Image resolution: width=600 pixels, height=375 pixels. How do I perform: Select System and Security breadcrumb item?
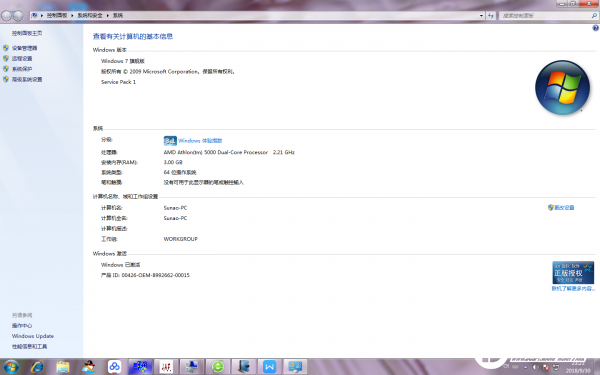pyautogui.click(x=90, y=16)
